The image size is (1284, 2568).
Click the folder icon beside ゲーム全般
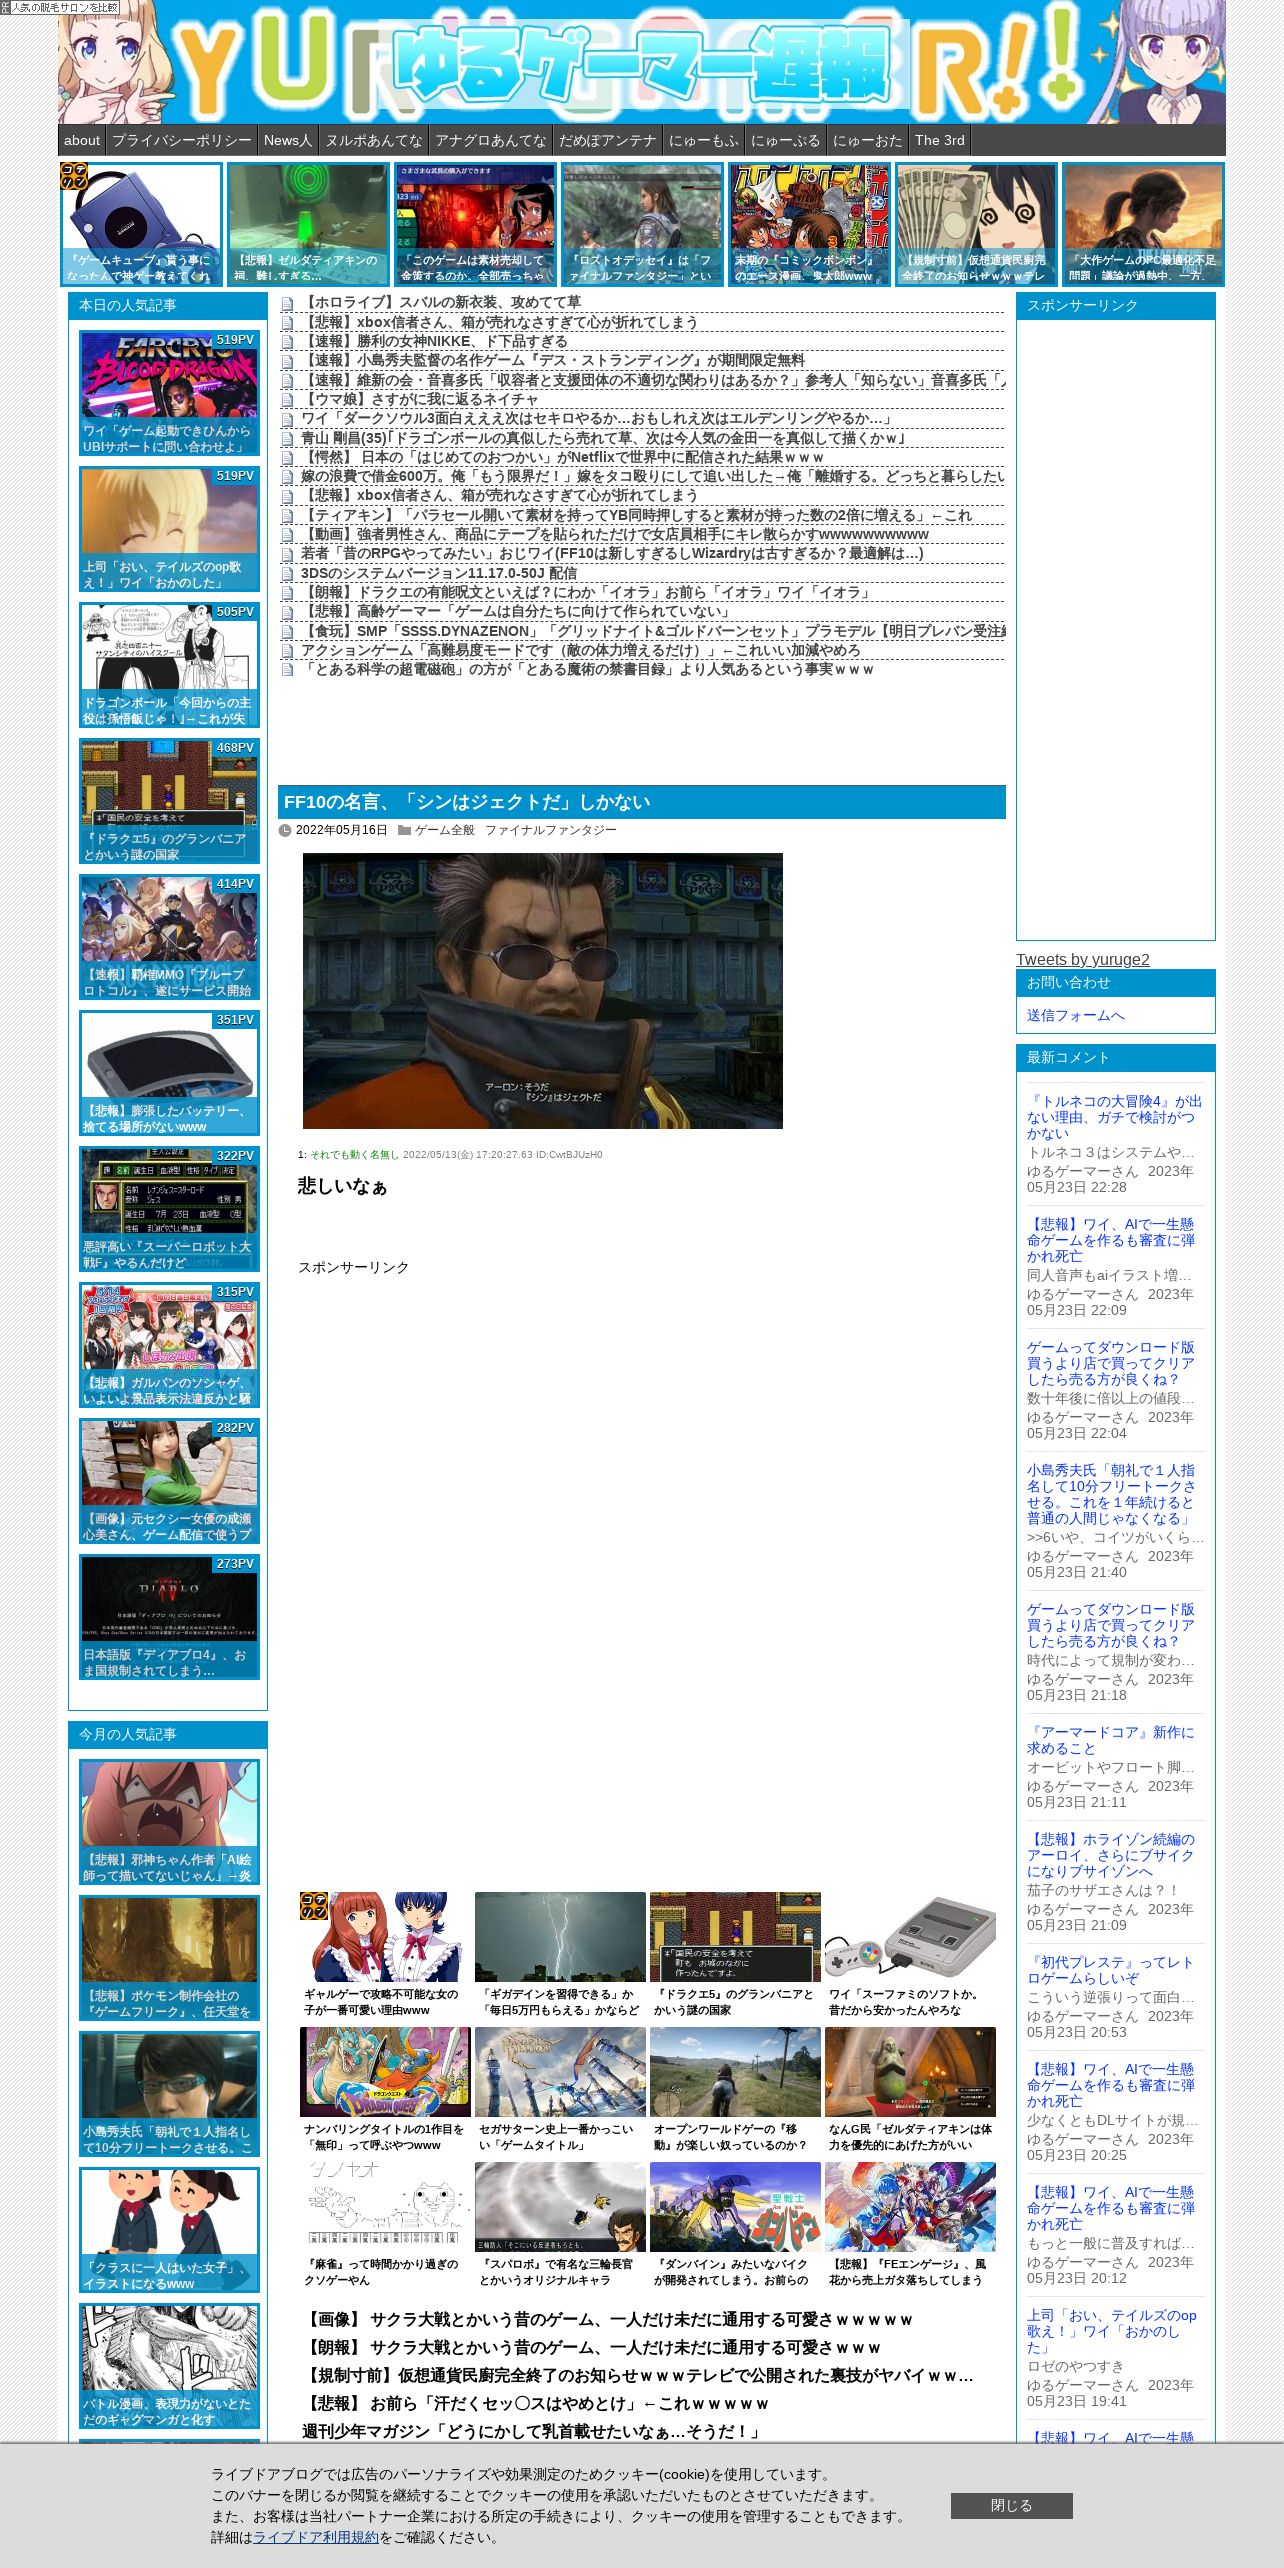tap(404, 830)
